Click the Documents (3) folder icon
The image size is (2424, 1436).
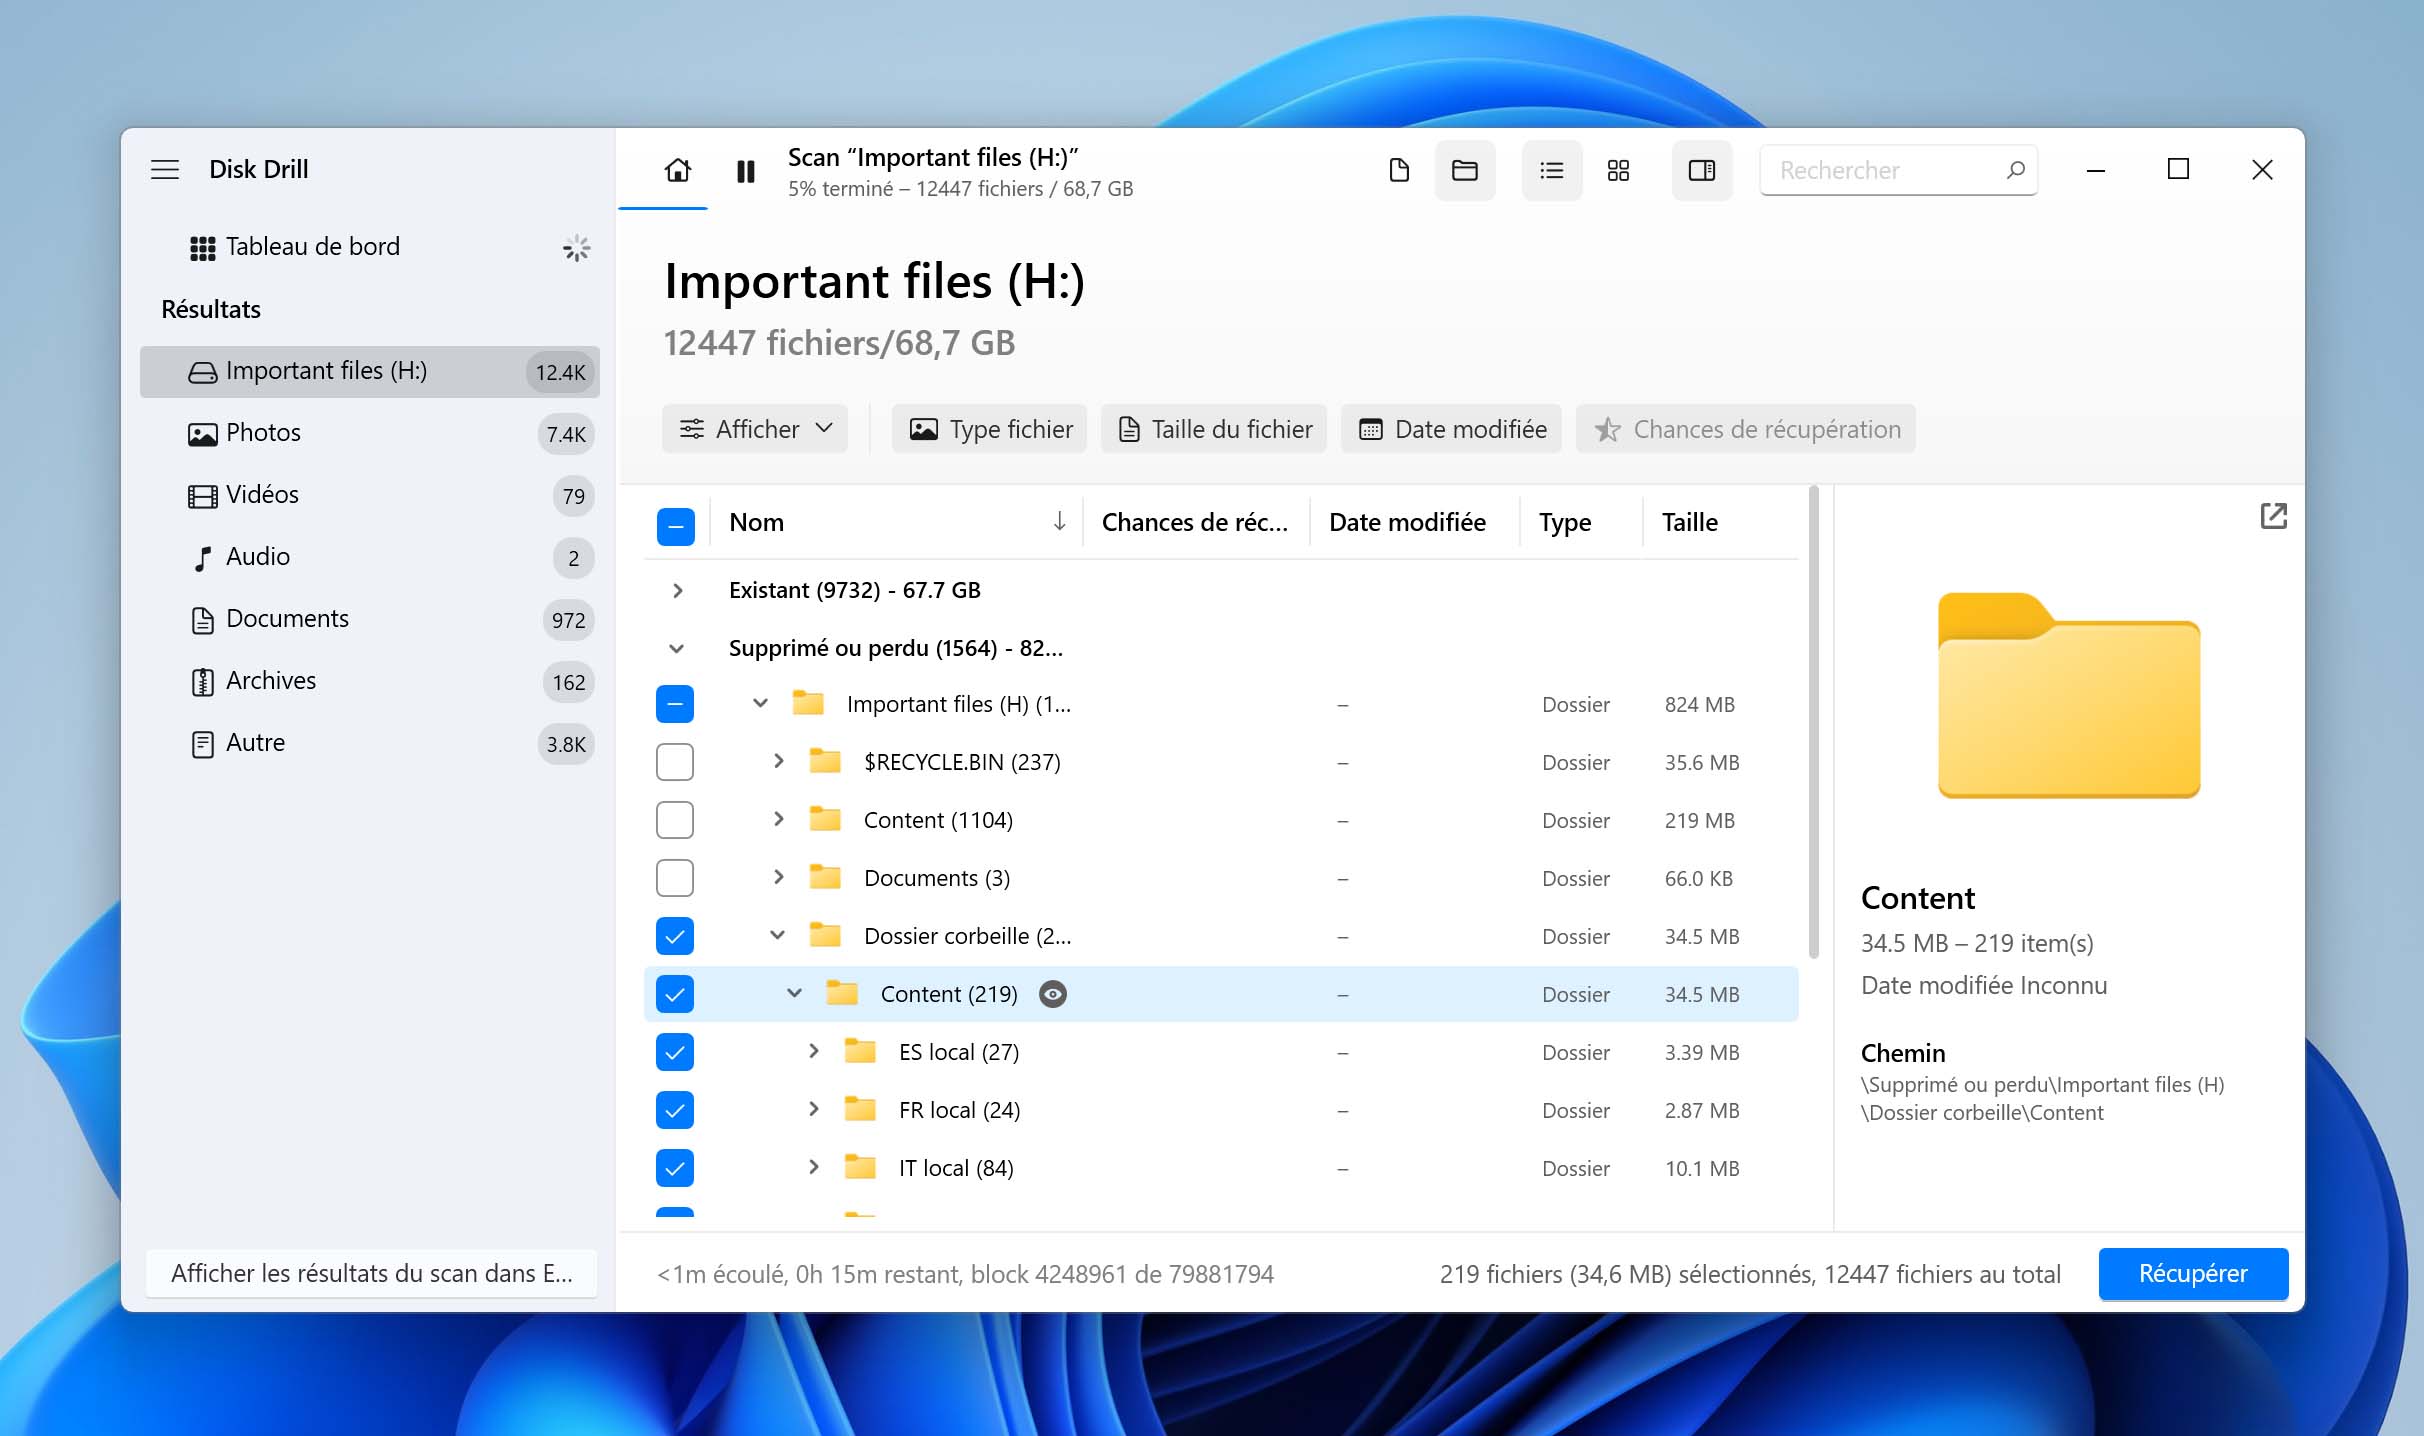tap(825, 877)
